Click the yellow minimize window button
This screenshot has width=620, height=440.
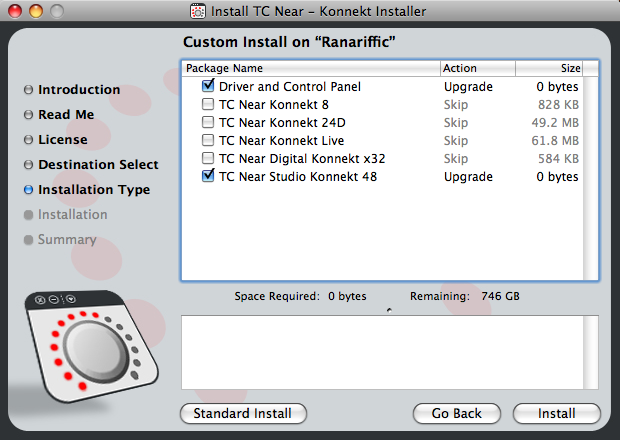[x=36, y=11]
